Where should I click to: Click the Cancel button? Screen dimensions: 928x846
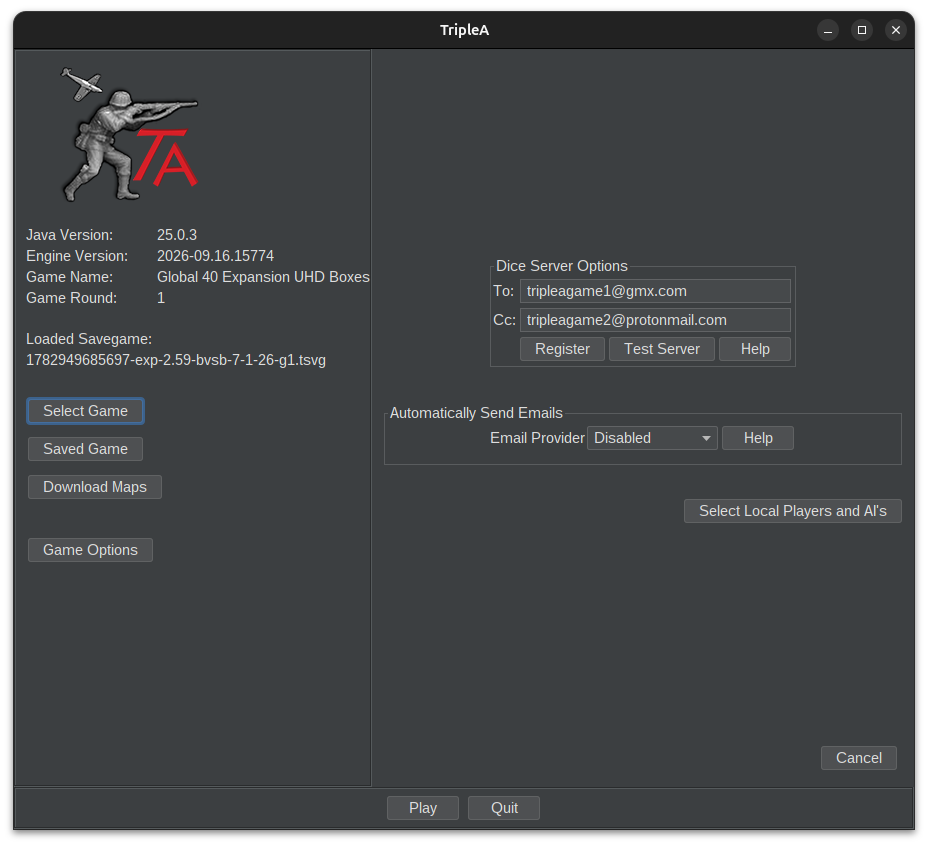pos(858,758)
